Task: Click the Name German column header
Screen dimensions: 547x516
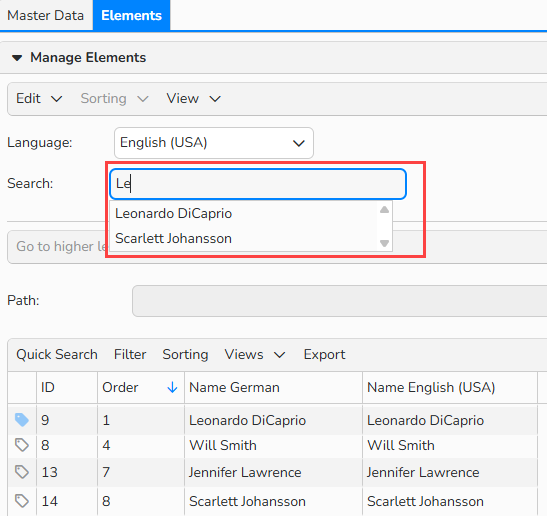Action: (274, 388)
